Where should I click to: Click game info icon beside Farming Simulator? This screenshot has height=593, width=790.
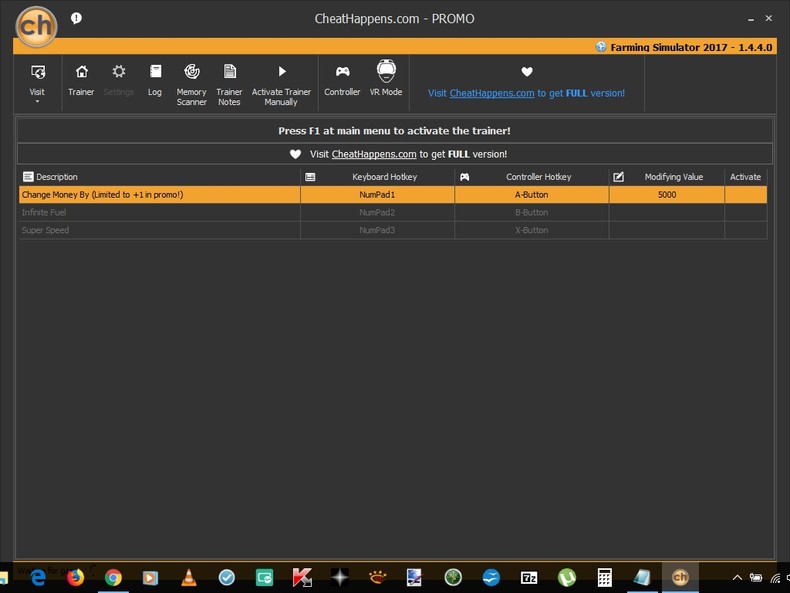(x=601, y=47)
